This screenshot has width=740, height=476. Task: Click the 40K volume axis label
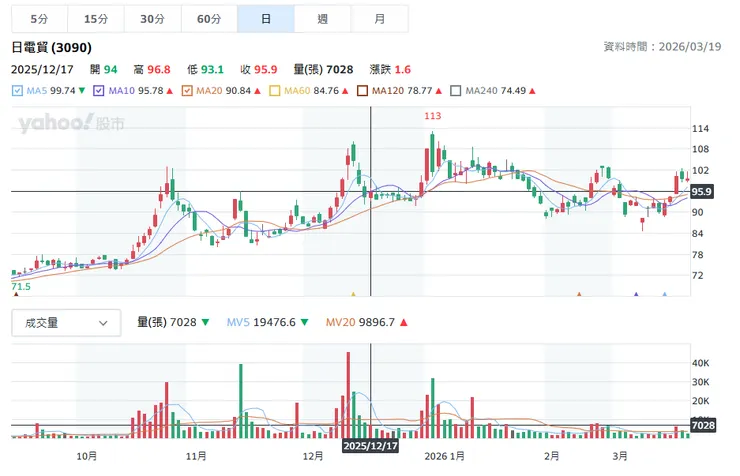[x=700, y=363]
